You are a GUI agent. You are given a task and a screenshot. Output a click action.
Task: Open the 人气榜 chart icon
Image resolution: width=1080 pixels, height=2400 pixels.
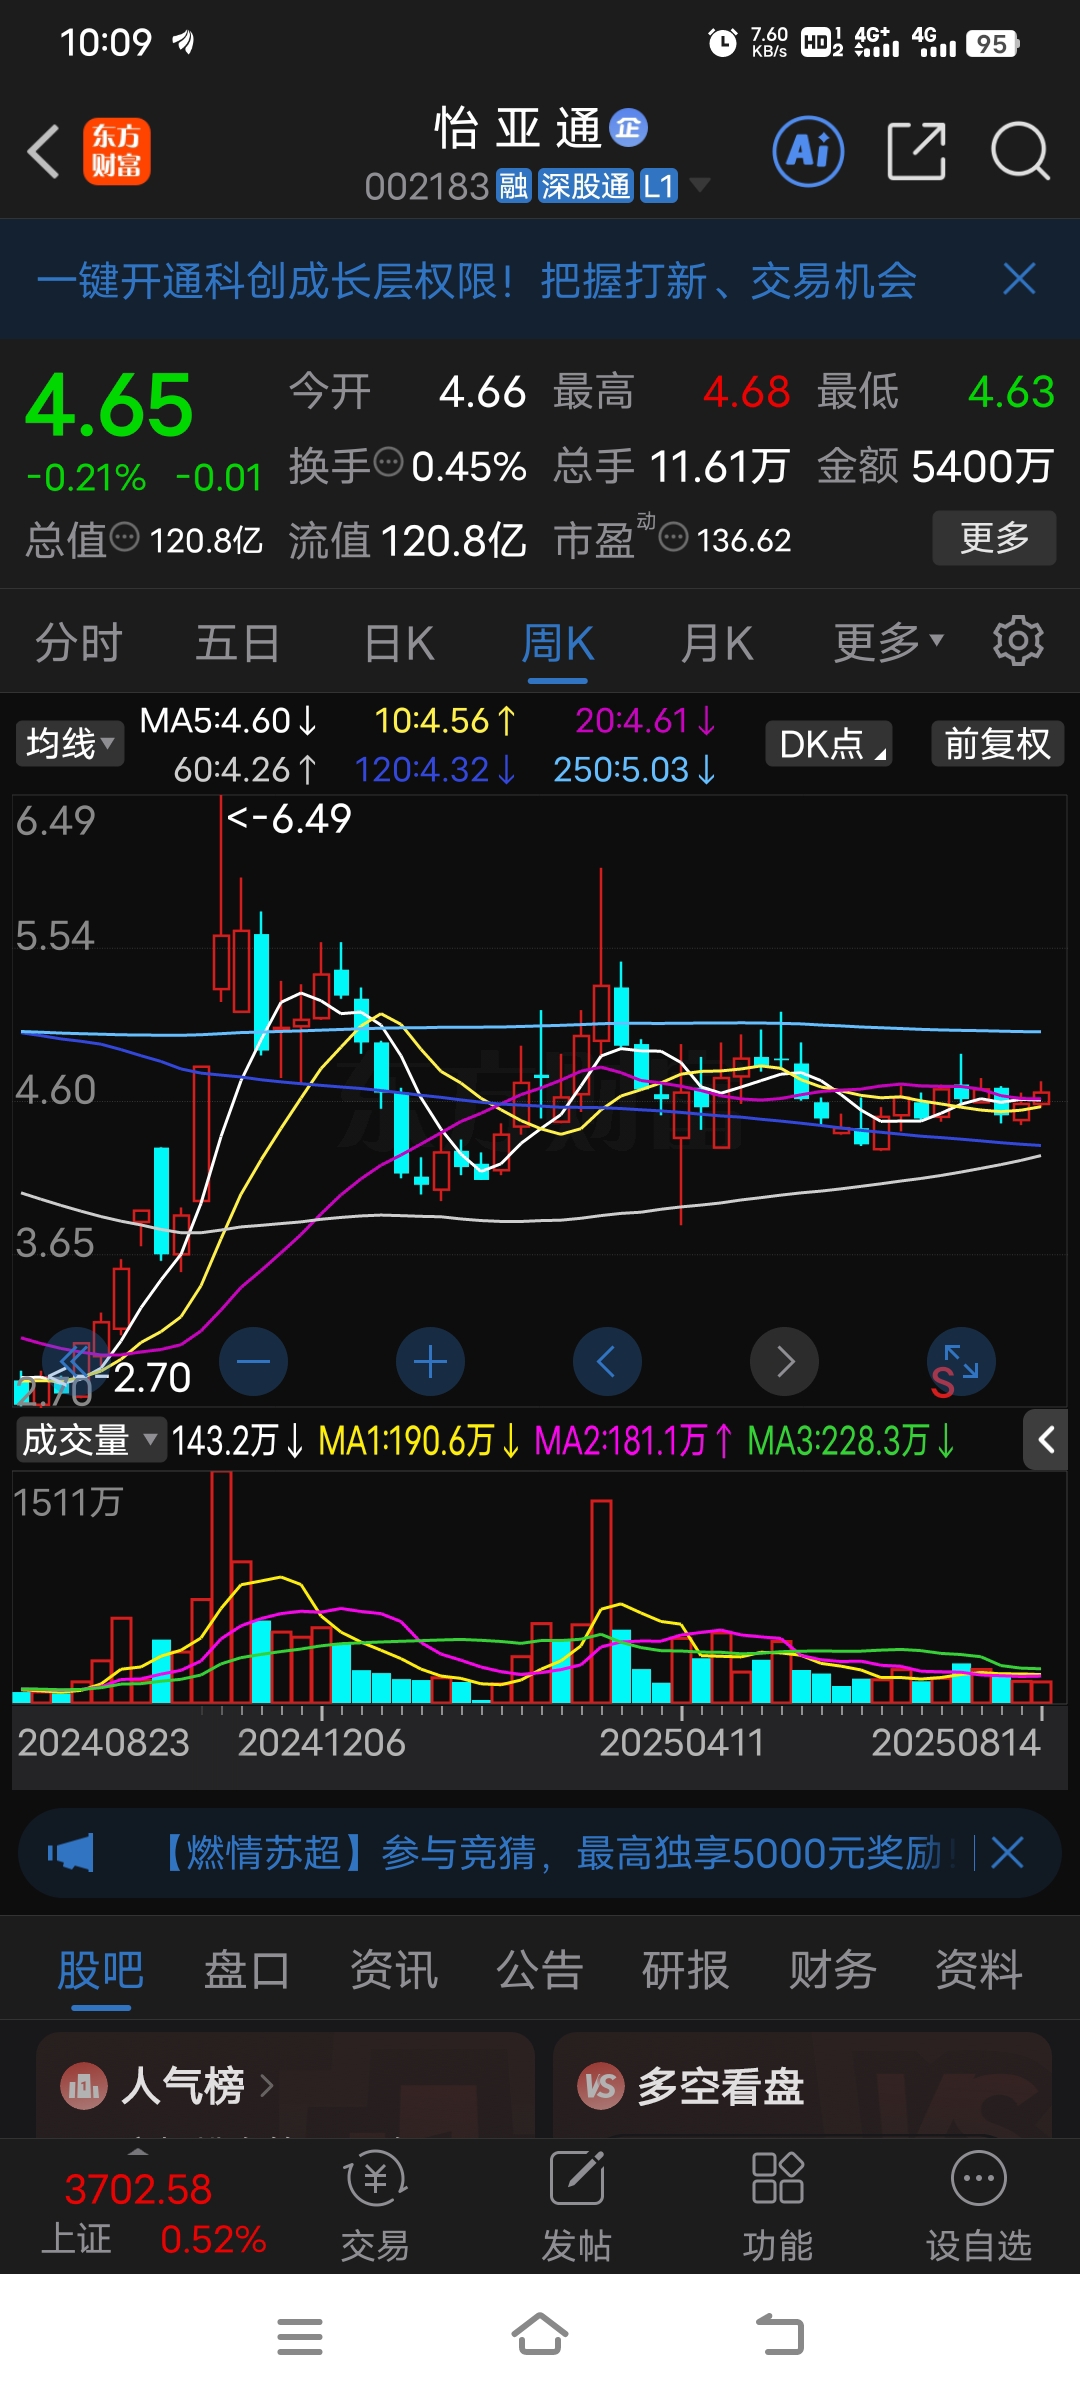(x=84, y=2086)
